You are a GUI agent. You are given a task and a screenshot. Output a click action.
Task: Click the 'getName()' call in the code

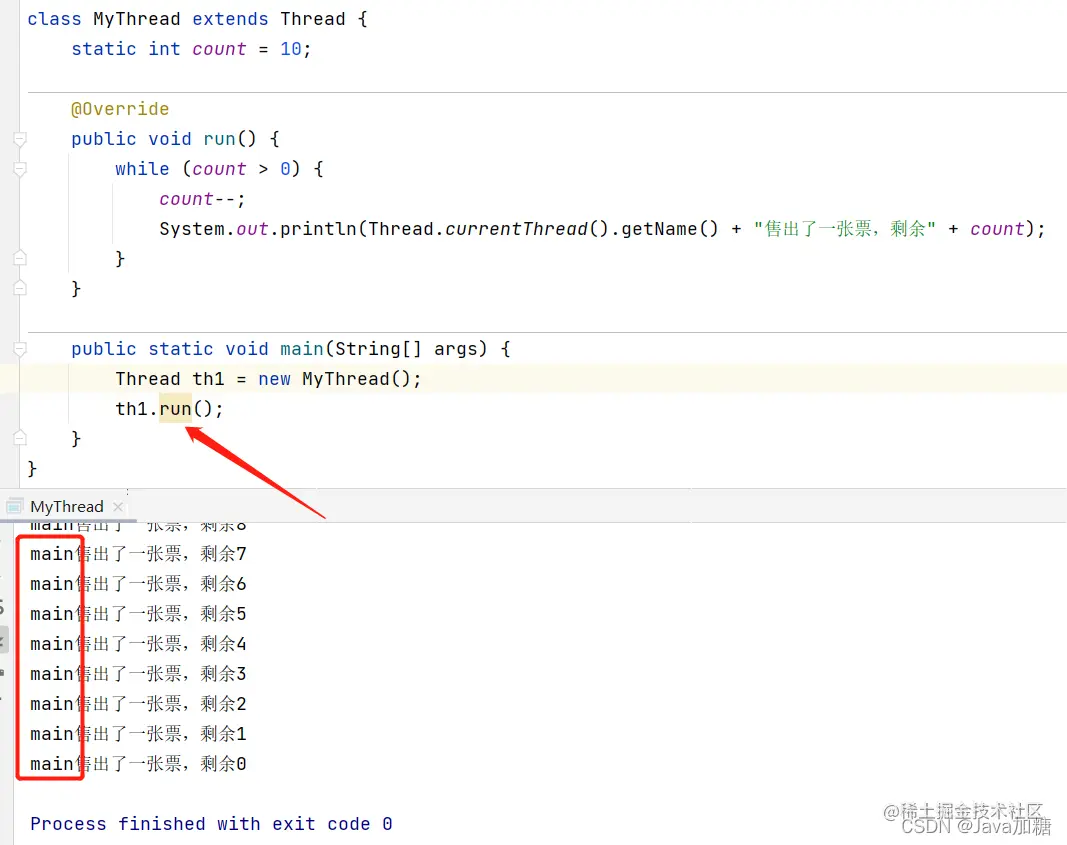coord(669,229)
